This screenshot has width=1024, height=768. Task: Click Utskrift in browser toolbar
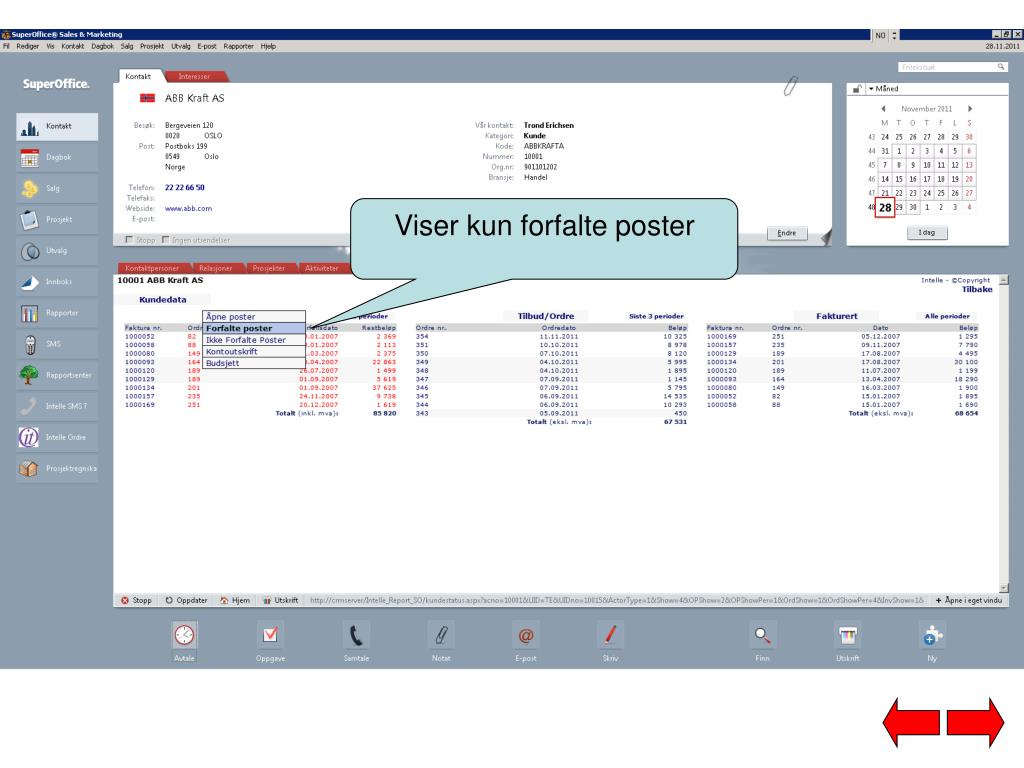(x=281, y=600)
